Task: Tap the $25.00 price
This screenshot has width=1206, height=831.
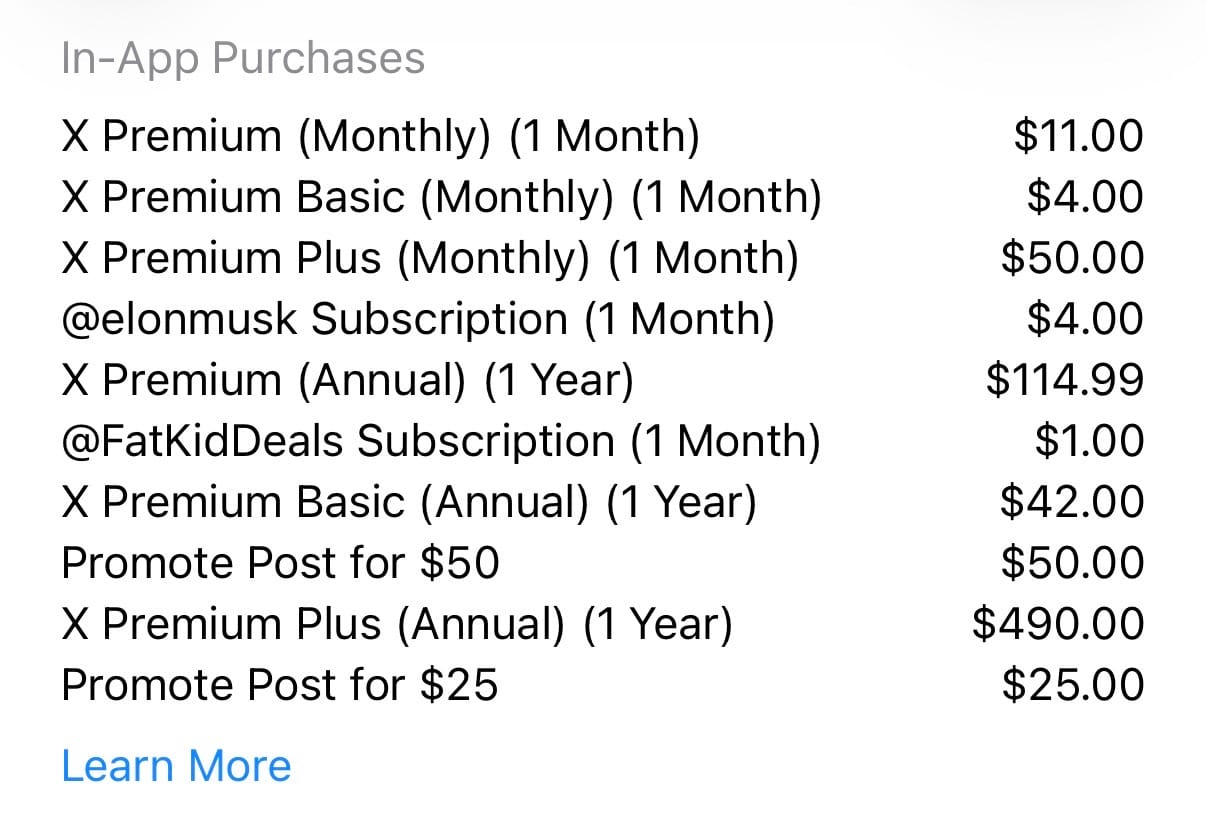Action: (1073, 685)
